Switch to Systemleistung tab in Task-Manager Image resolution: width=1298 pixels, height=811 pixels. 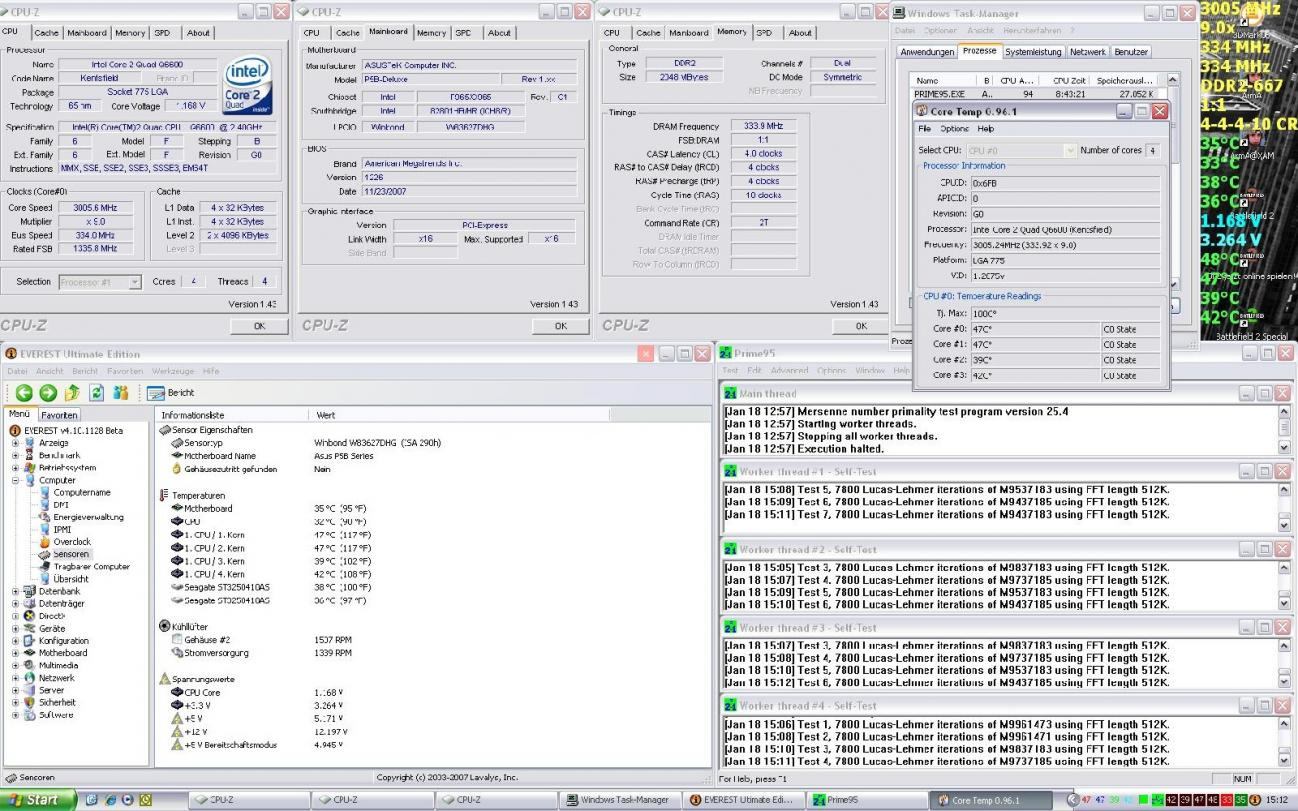click(x=1033, y=51)
